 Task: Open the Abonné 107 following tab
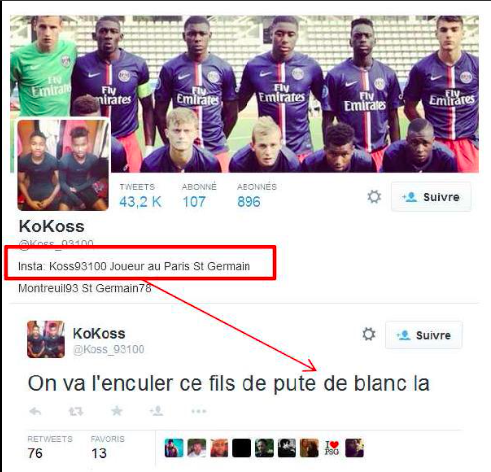coord(199,196)
